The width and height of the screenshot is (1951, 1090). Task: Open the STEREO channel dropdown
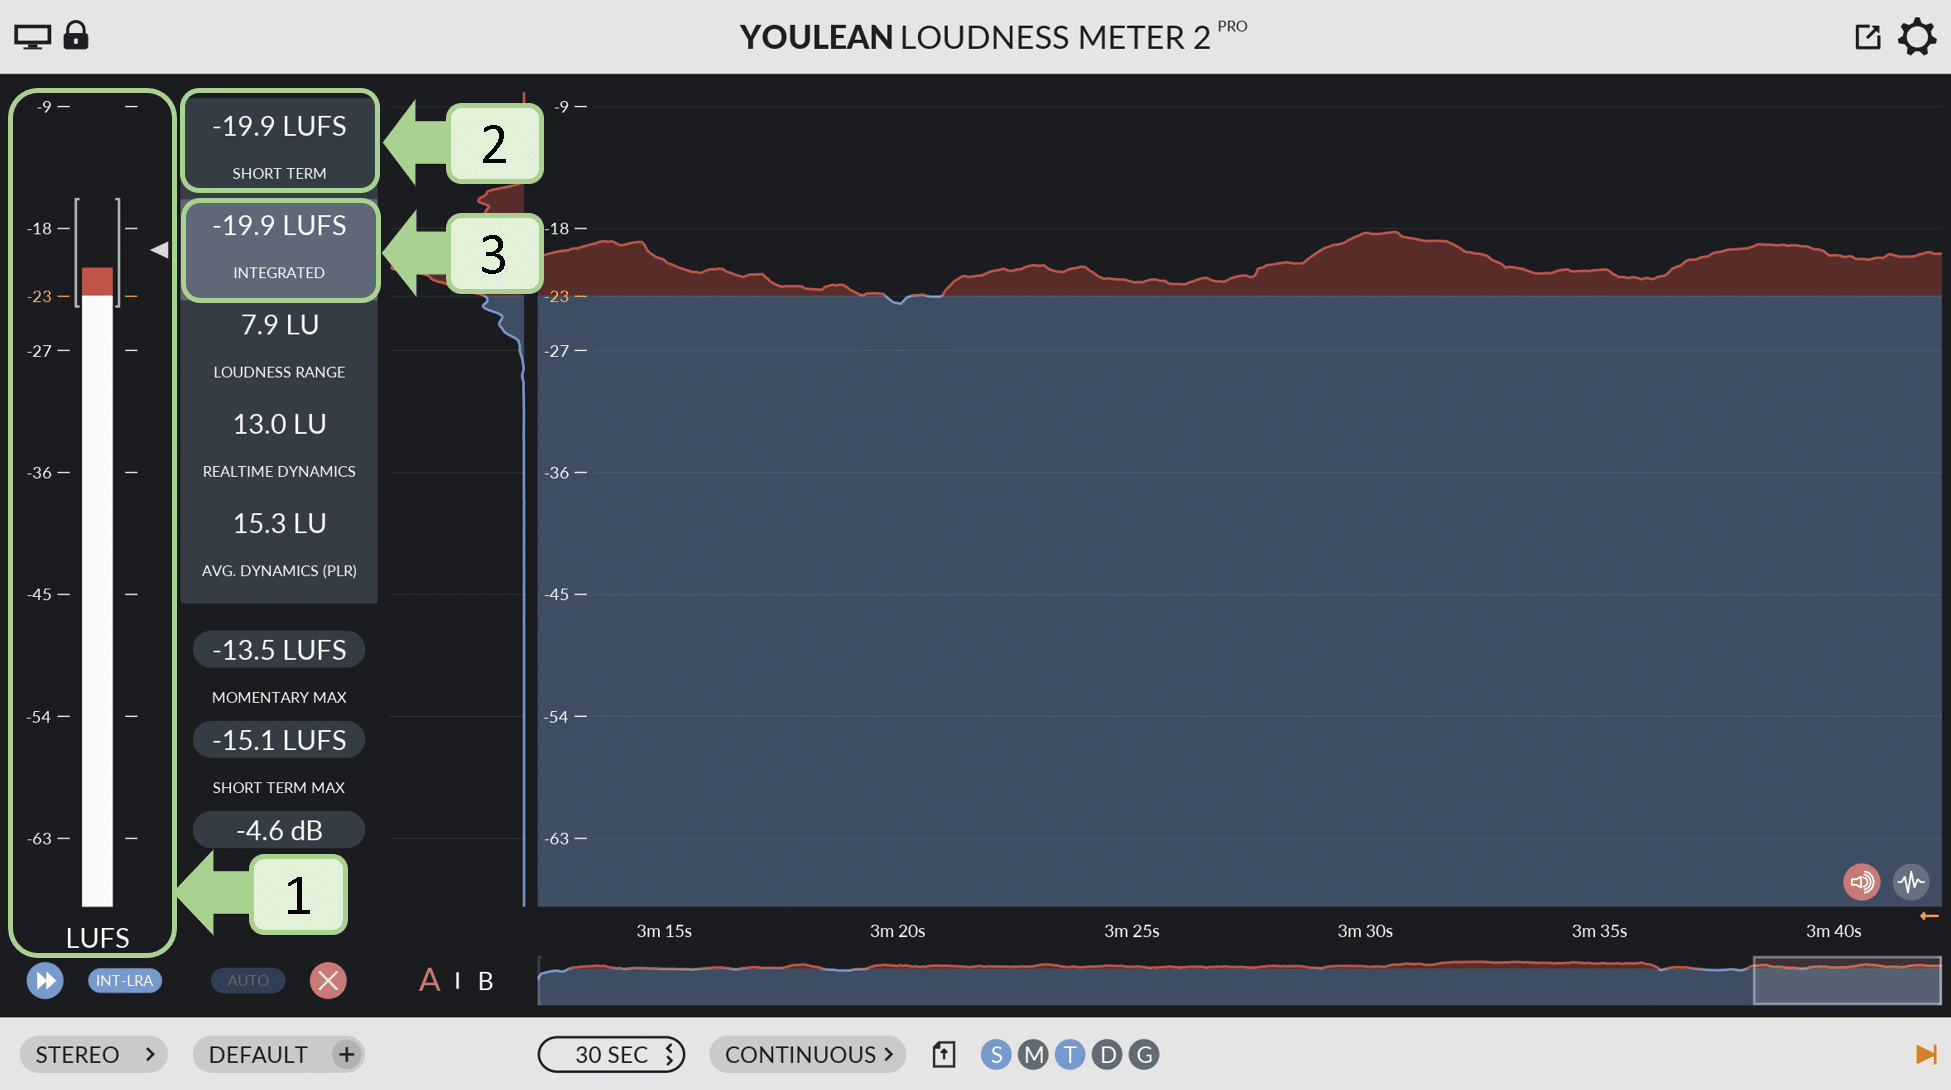click(x=94, y=1054)
